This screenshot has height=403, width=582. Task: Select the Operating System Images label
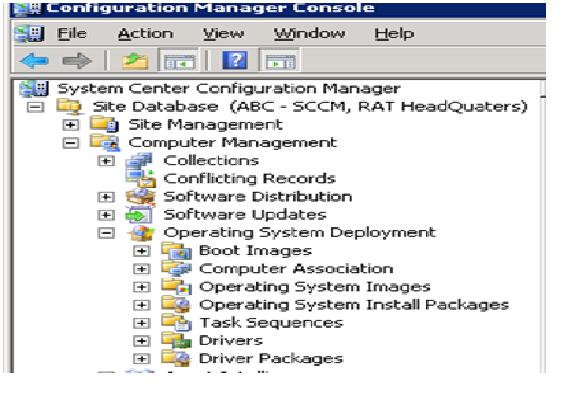pos(315,287)
